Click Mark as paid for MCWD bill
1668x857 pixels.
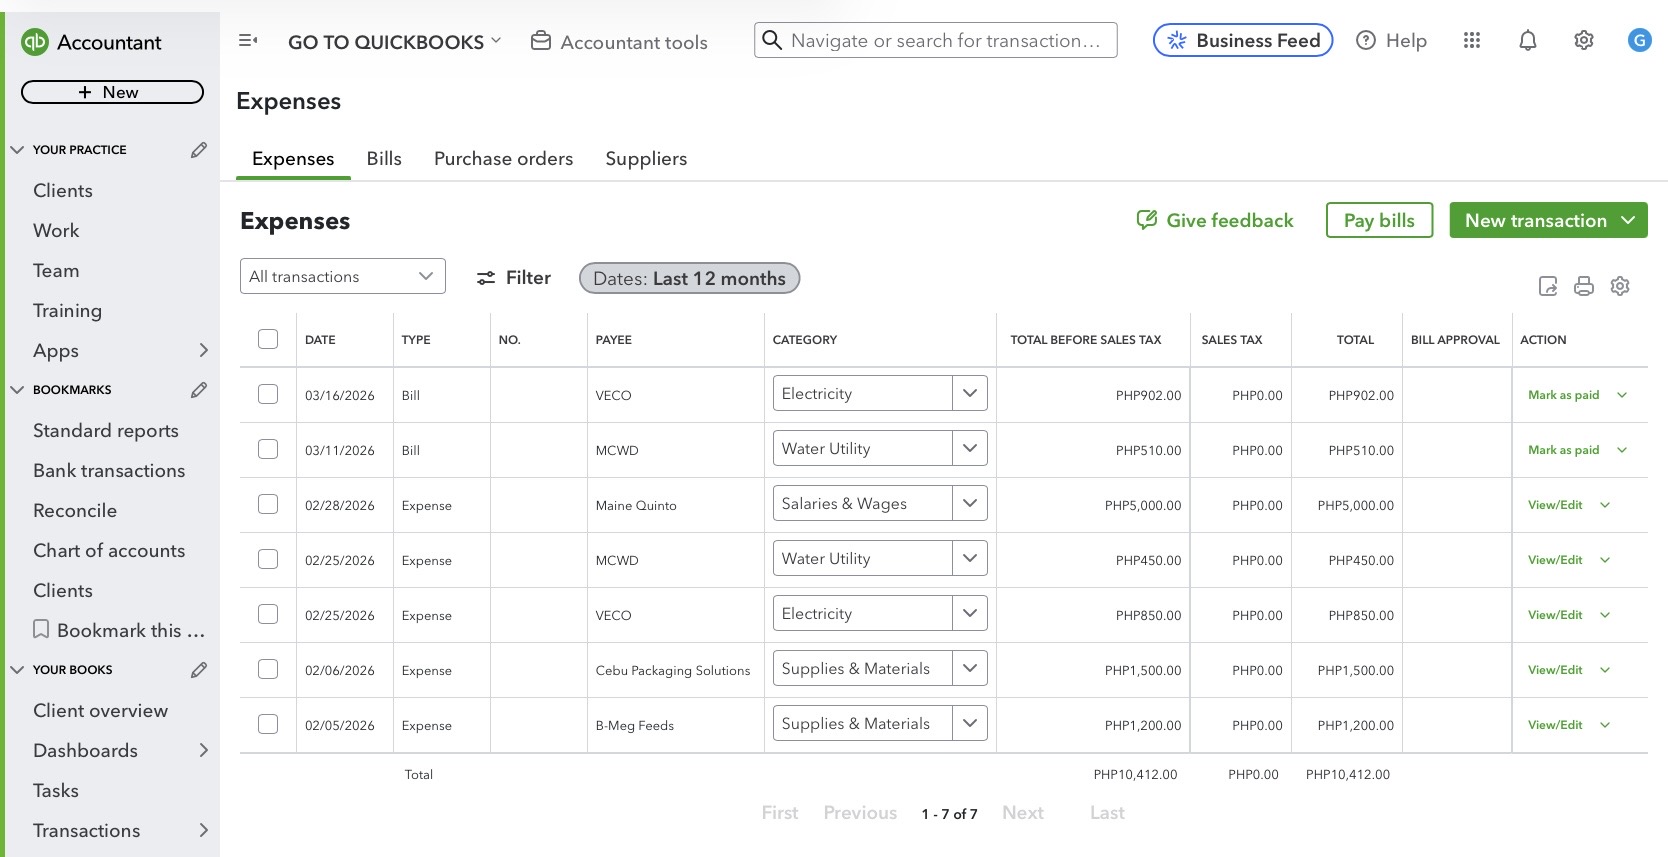pyautogui.click(x=1563, y=450)
